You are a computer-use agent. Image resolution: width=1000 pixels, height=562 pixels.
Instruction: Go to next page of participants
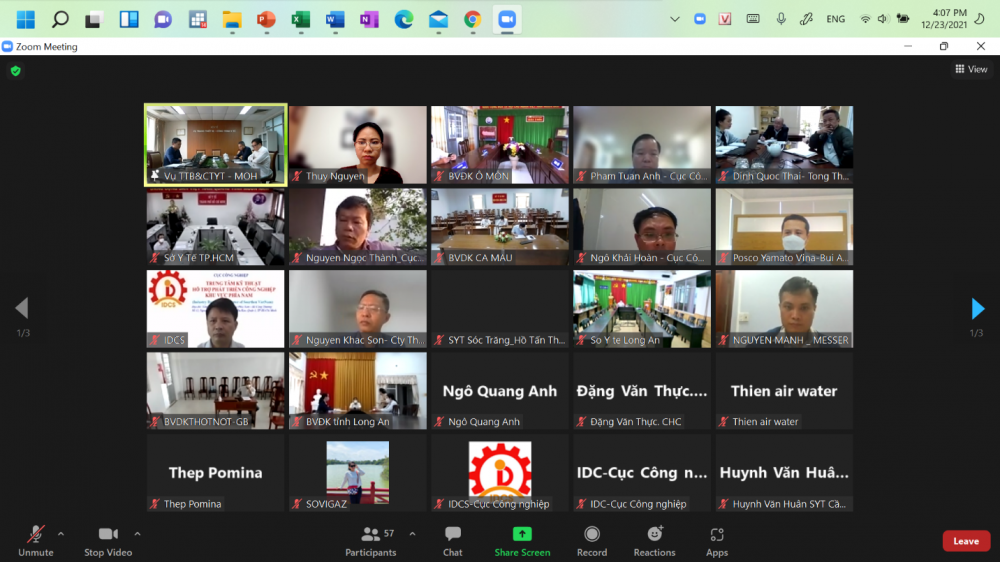click(x=978, y=309)
